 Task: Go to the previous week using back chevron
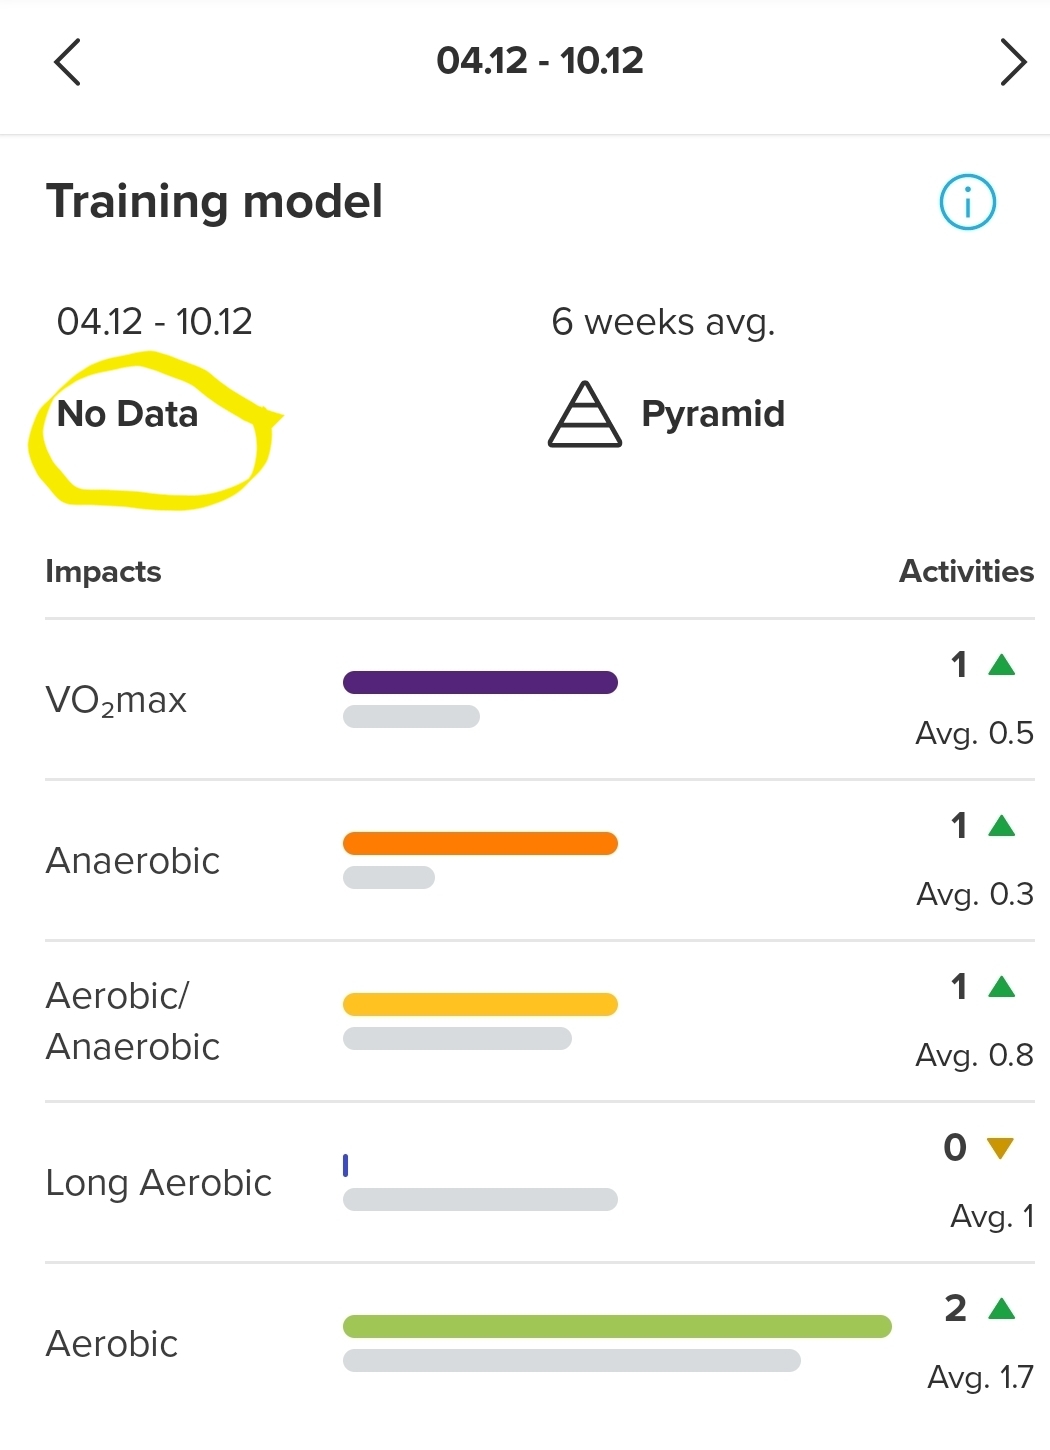tap(67, 62)
